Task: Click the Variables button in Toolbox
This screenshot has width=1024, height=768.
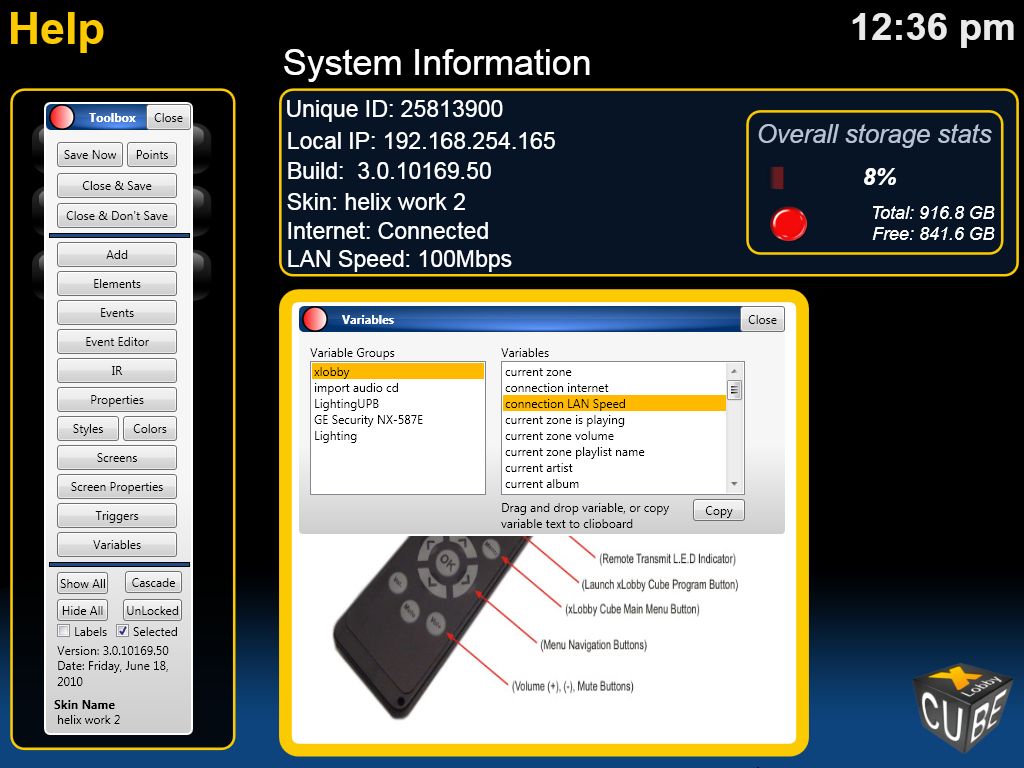Action: [x=117, y=545]
